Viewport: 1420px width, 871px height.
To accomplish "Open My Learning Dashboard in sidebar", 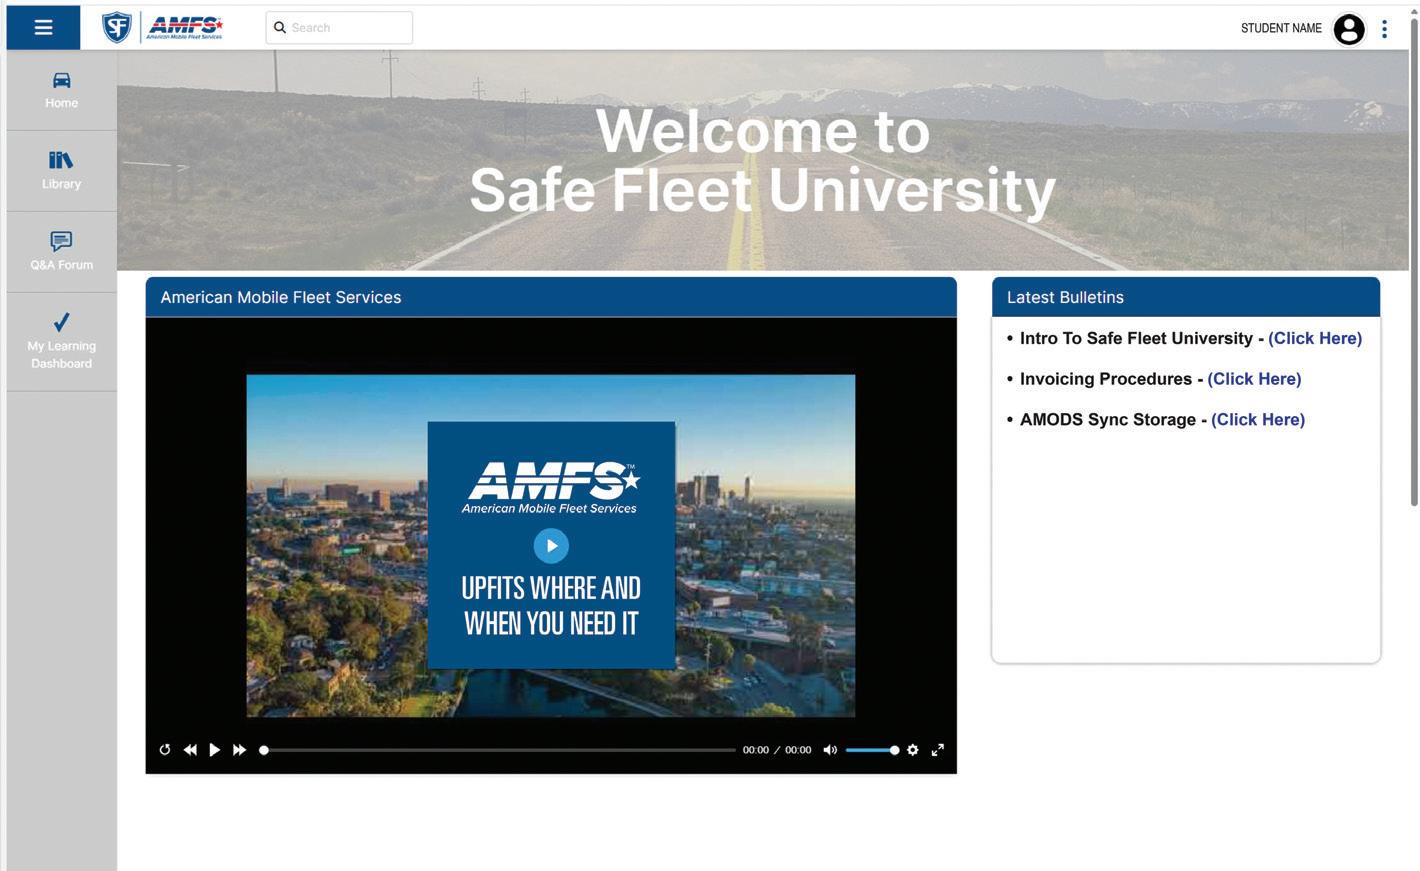I will [x=61, y=341].
